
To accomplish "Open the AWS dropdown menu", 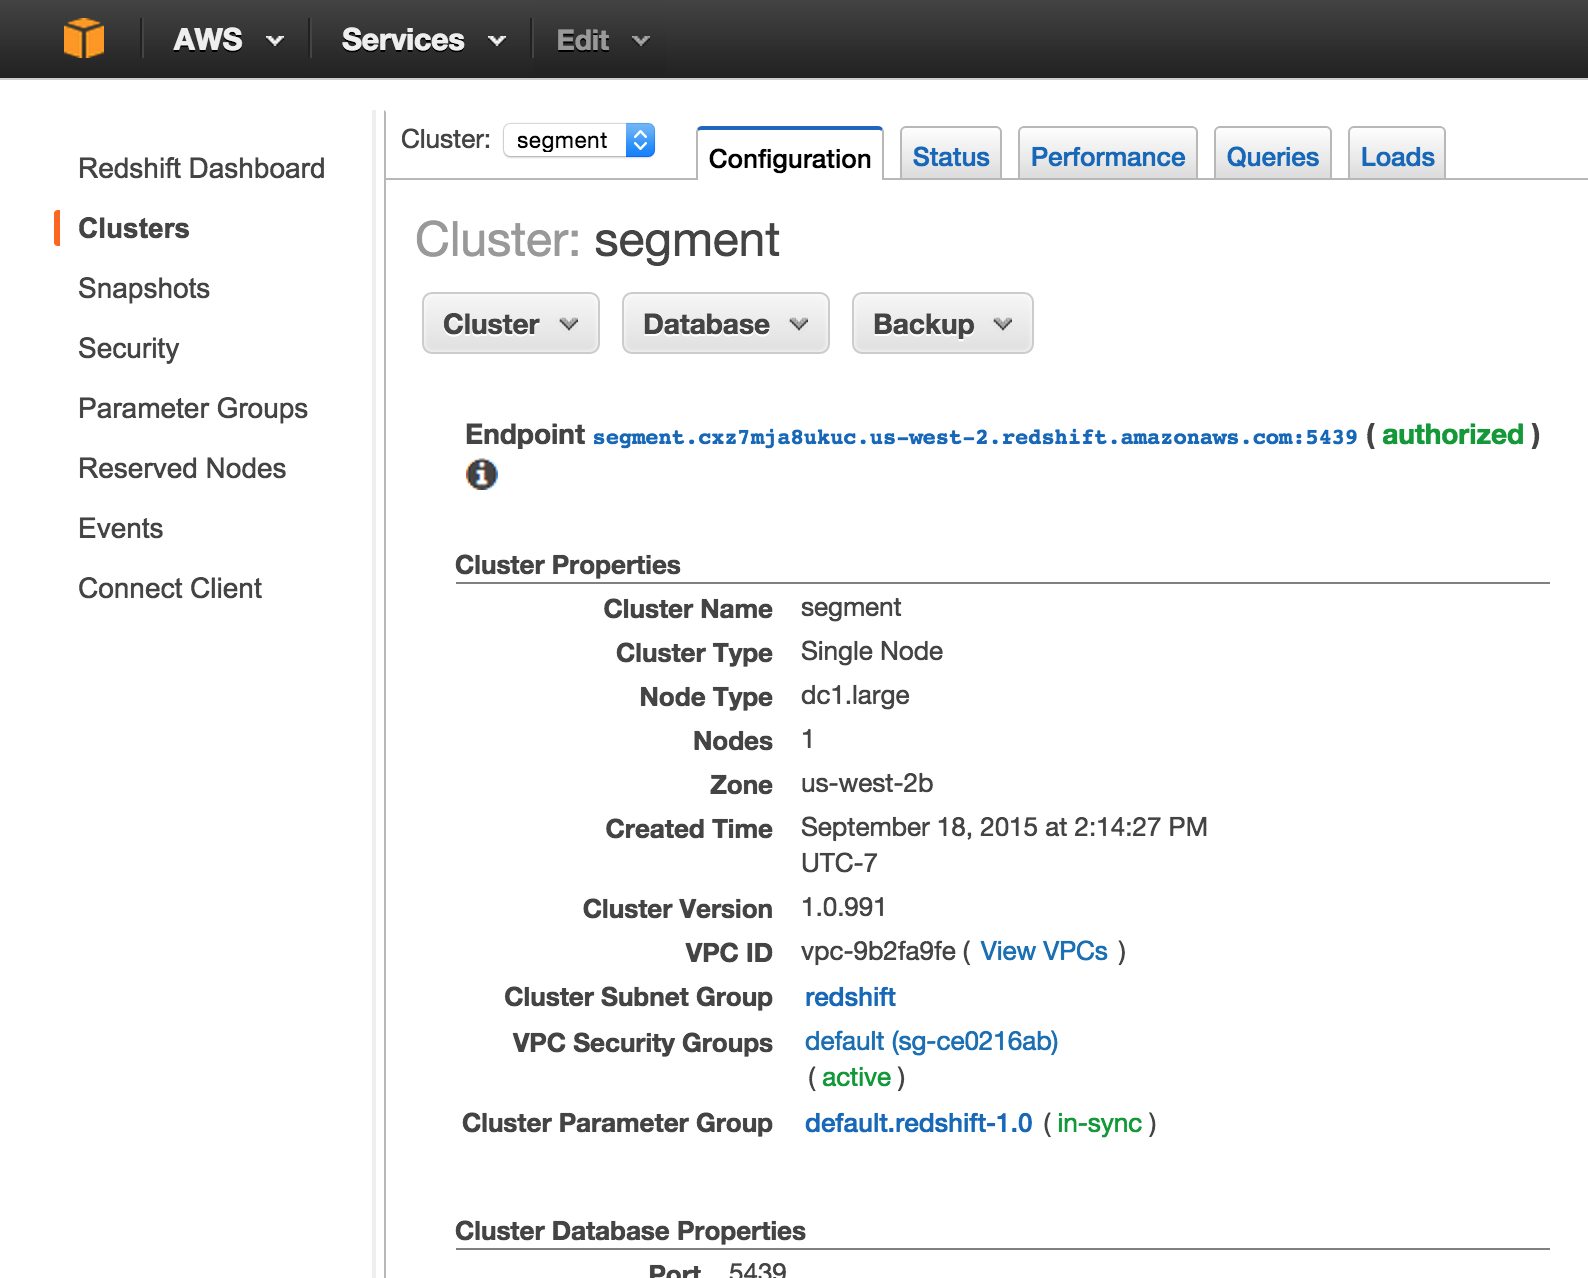I will (x=228, y=40).
